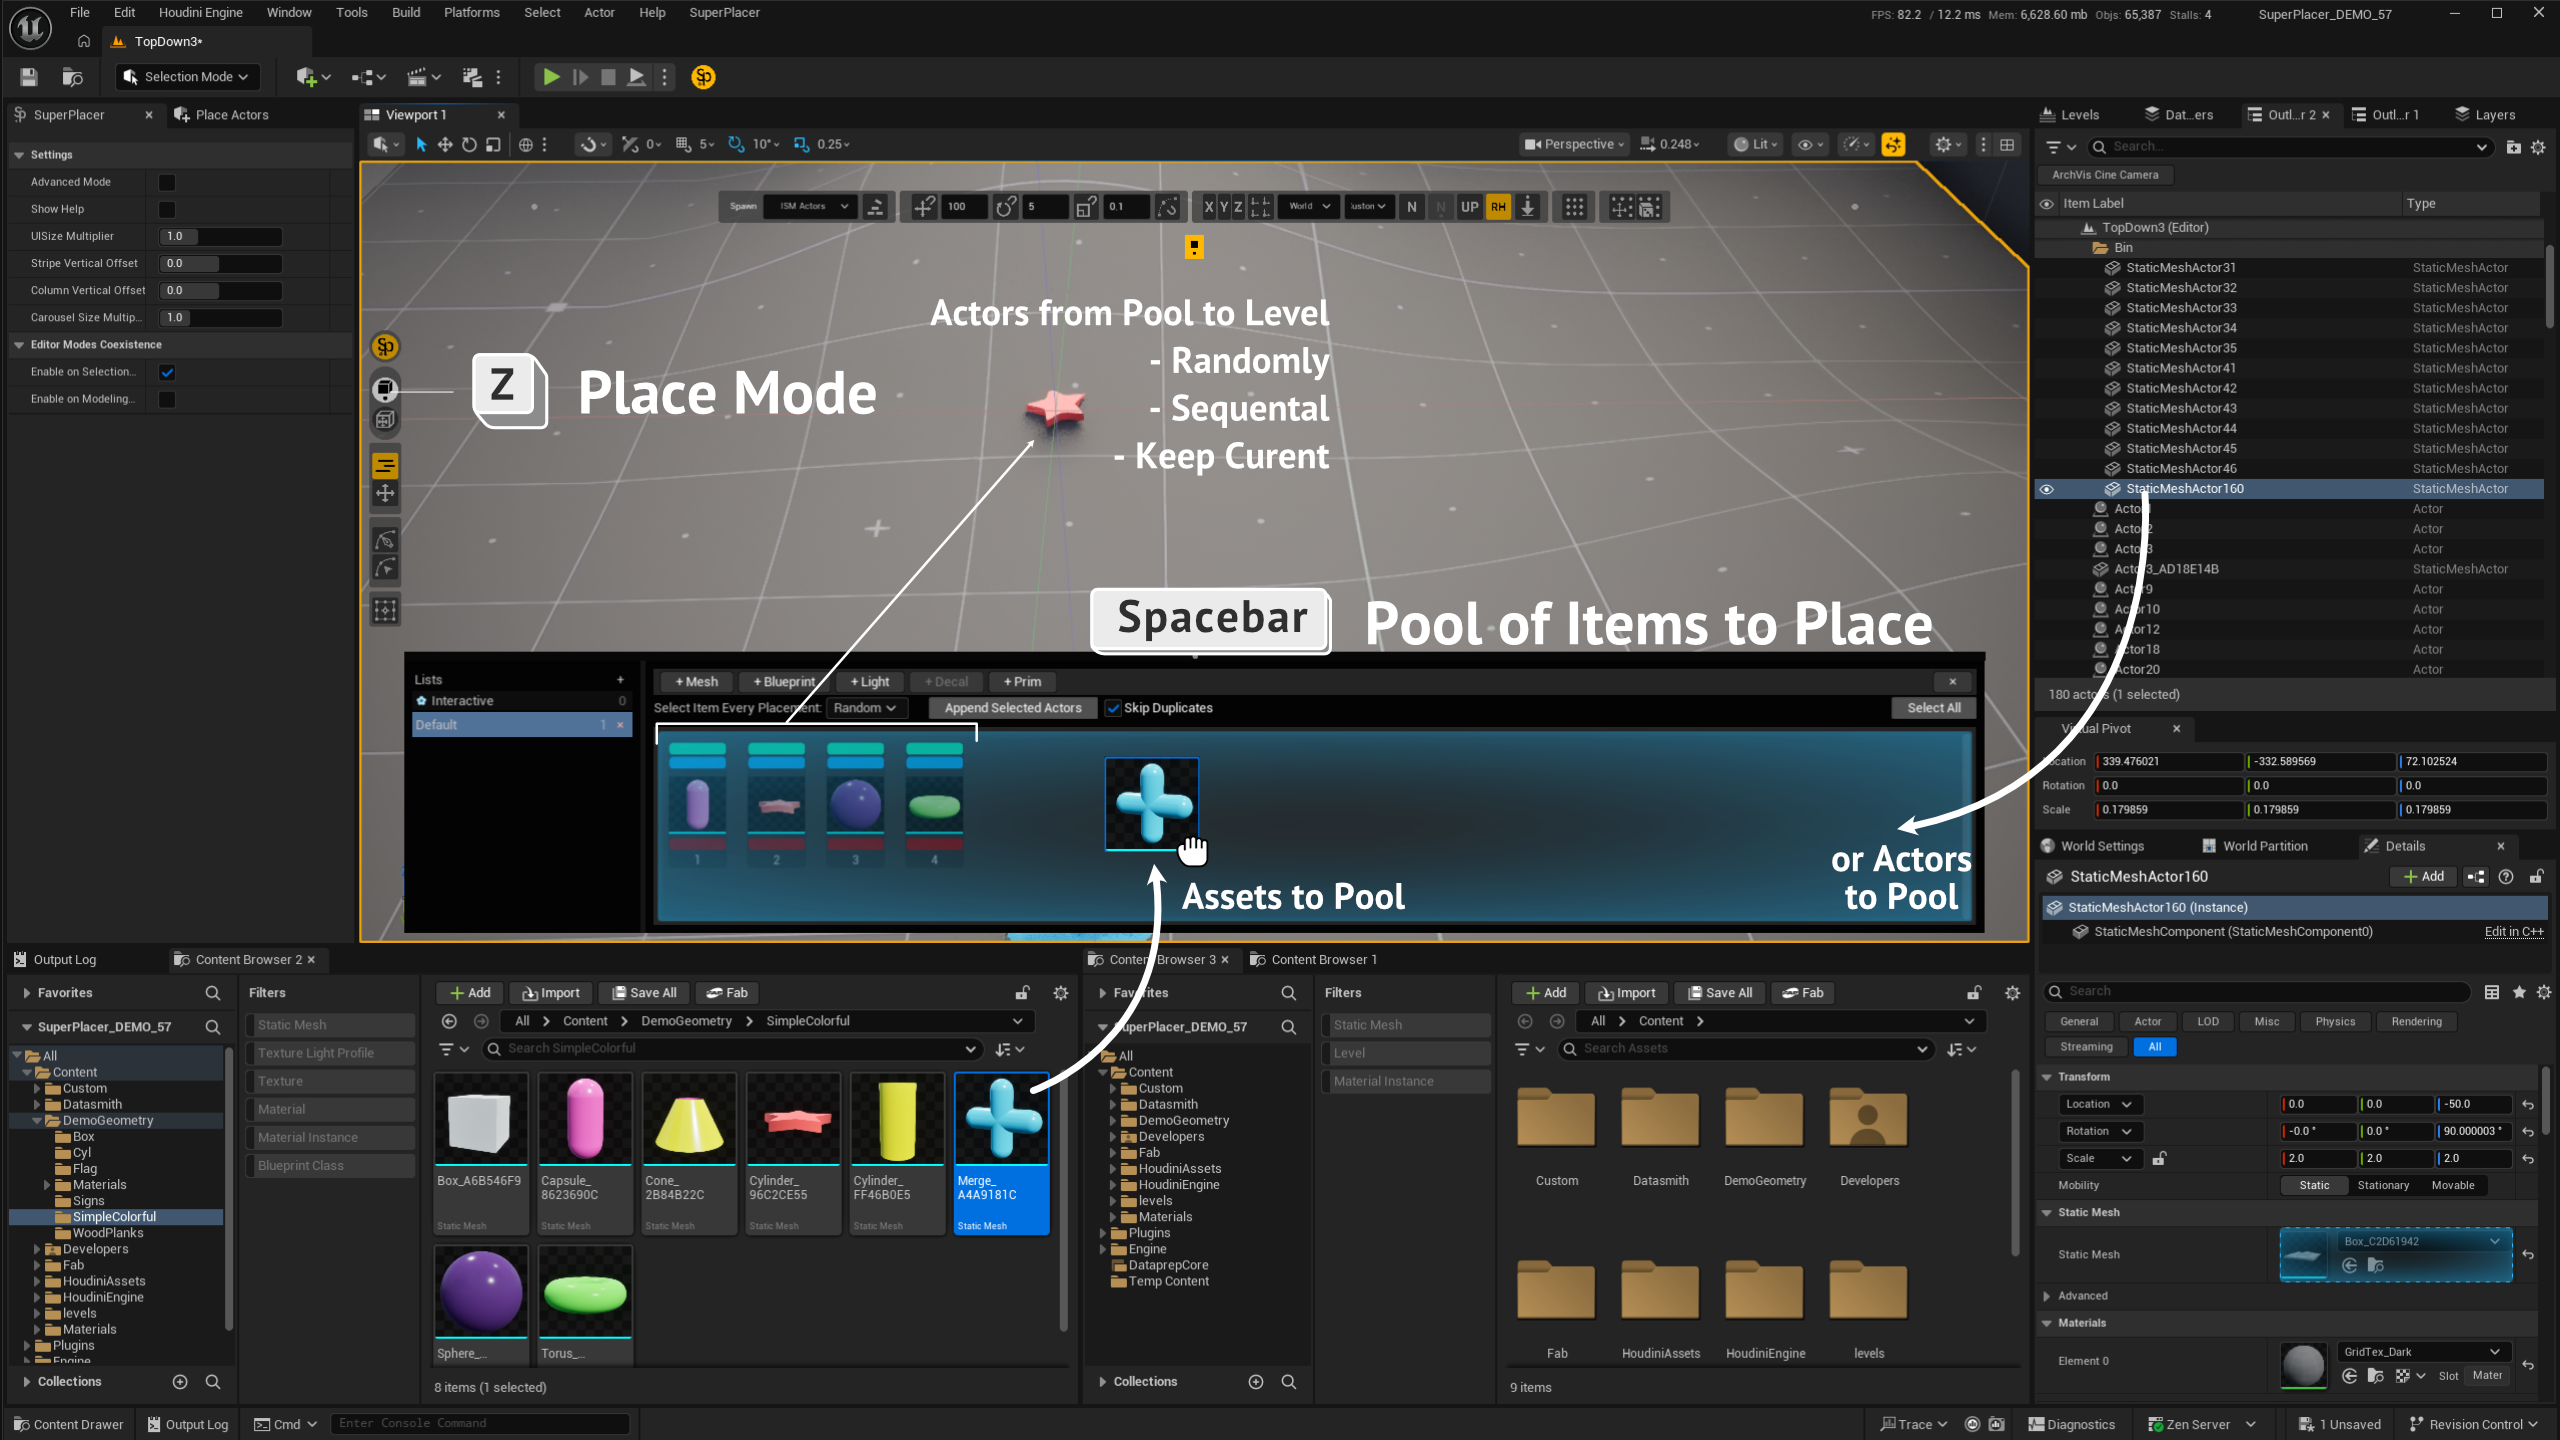
Task: Adjust the Carousel Size Multiplier slider
Action: 220,318
